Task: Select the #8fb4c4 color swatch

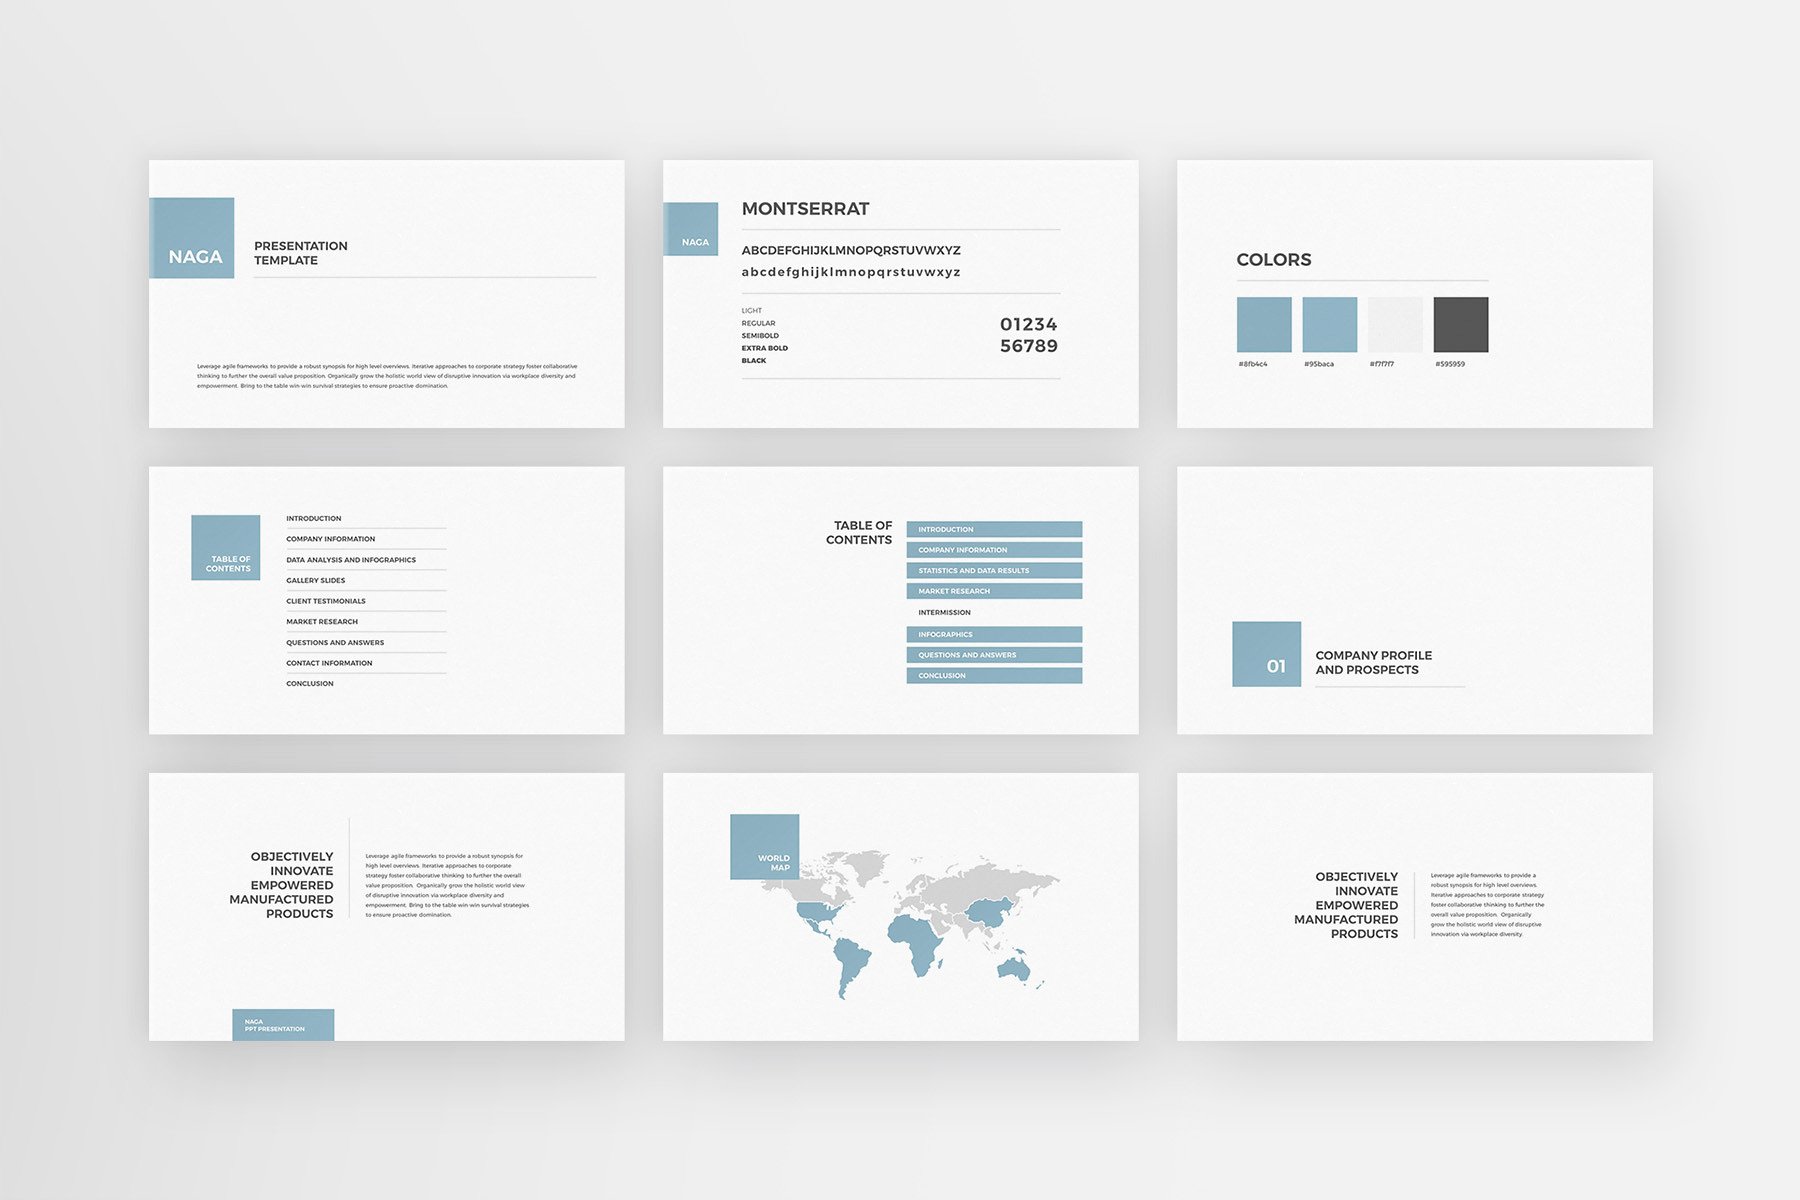Action: click(1264, 324)
